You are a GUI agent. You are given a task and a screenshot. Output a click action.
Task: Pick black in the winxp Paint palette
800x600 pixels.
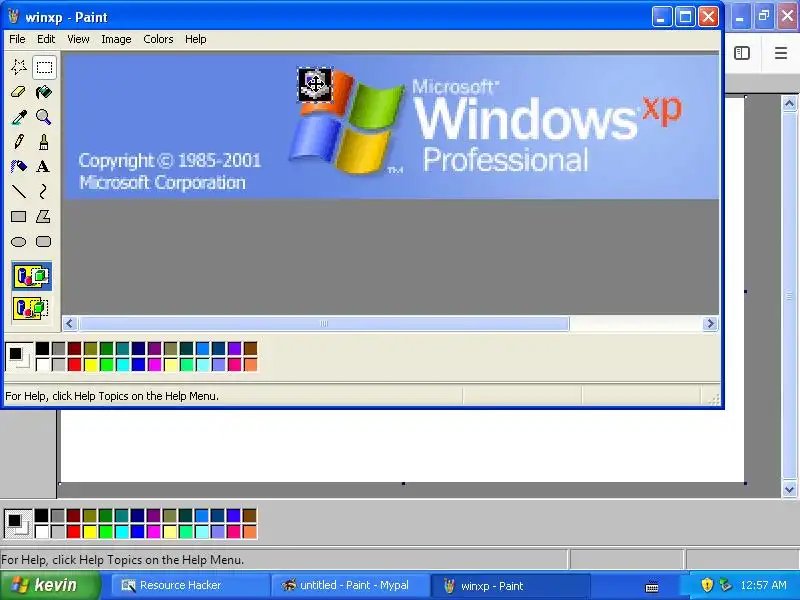[x=42, y=348]
